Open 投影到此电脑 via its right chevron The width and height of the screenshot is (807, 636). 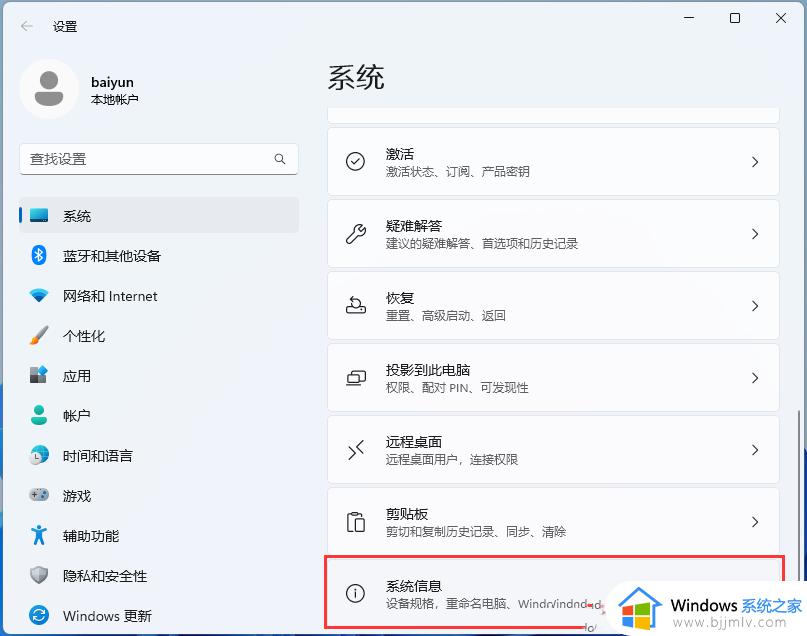(x=755, y=378)
